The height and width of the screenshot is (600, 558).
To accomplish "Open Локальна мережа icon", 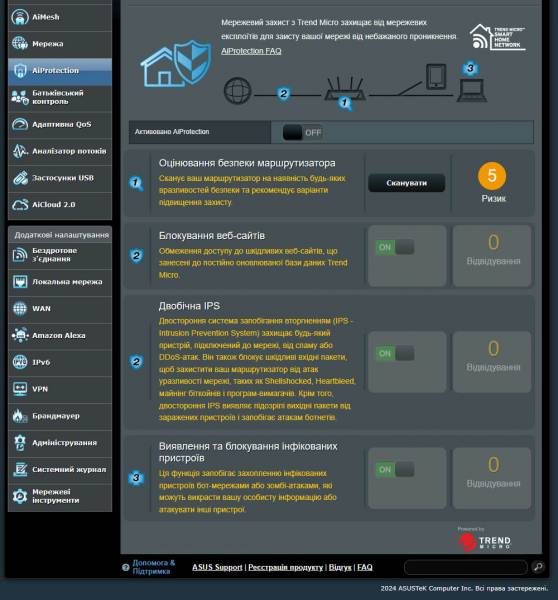I will 20,282.
